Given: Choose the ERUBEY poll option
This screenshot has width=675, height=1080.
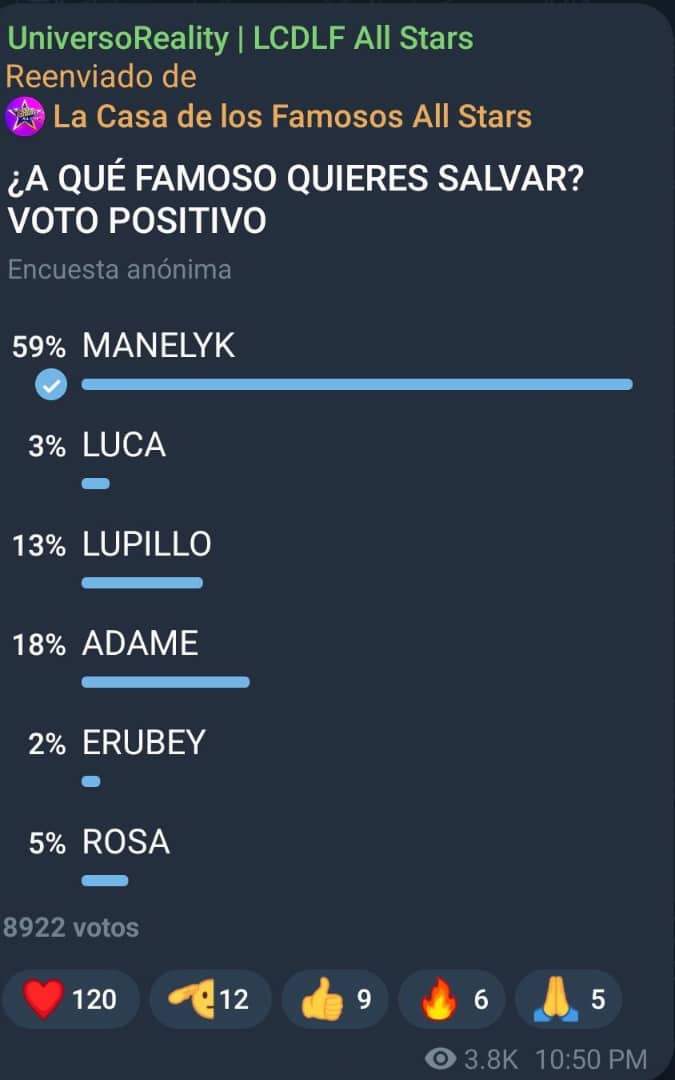Looking at the screenshot, I should click(x=144, y=742).
